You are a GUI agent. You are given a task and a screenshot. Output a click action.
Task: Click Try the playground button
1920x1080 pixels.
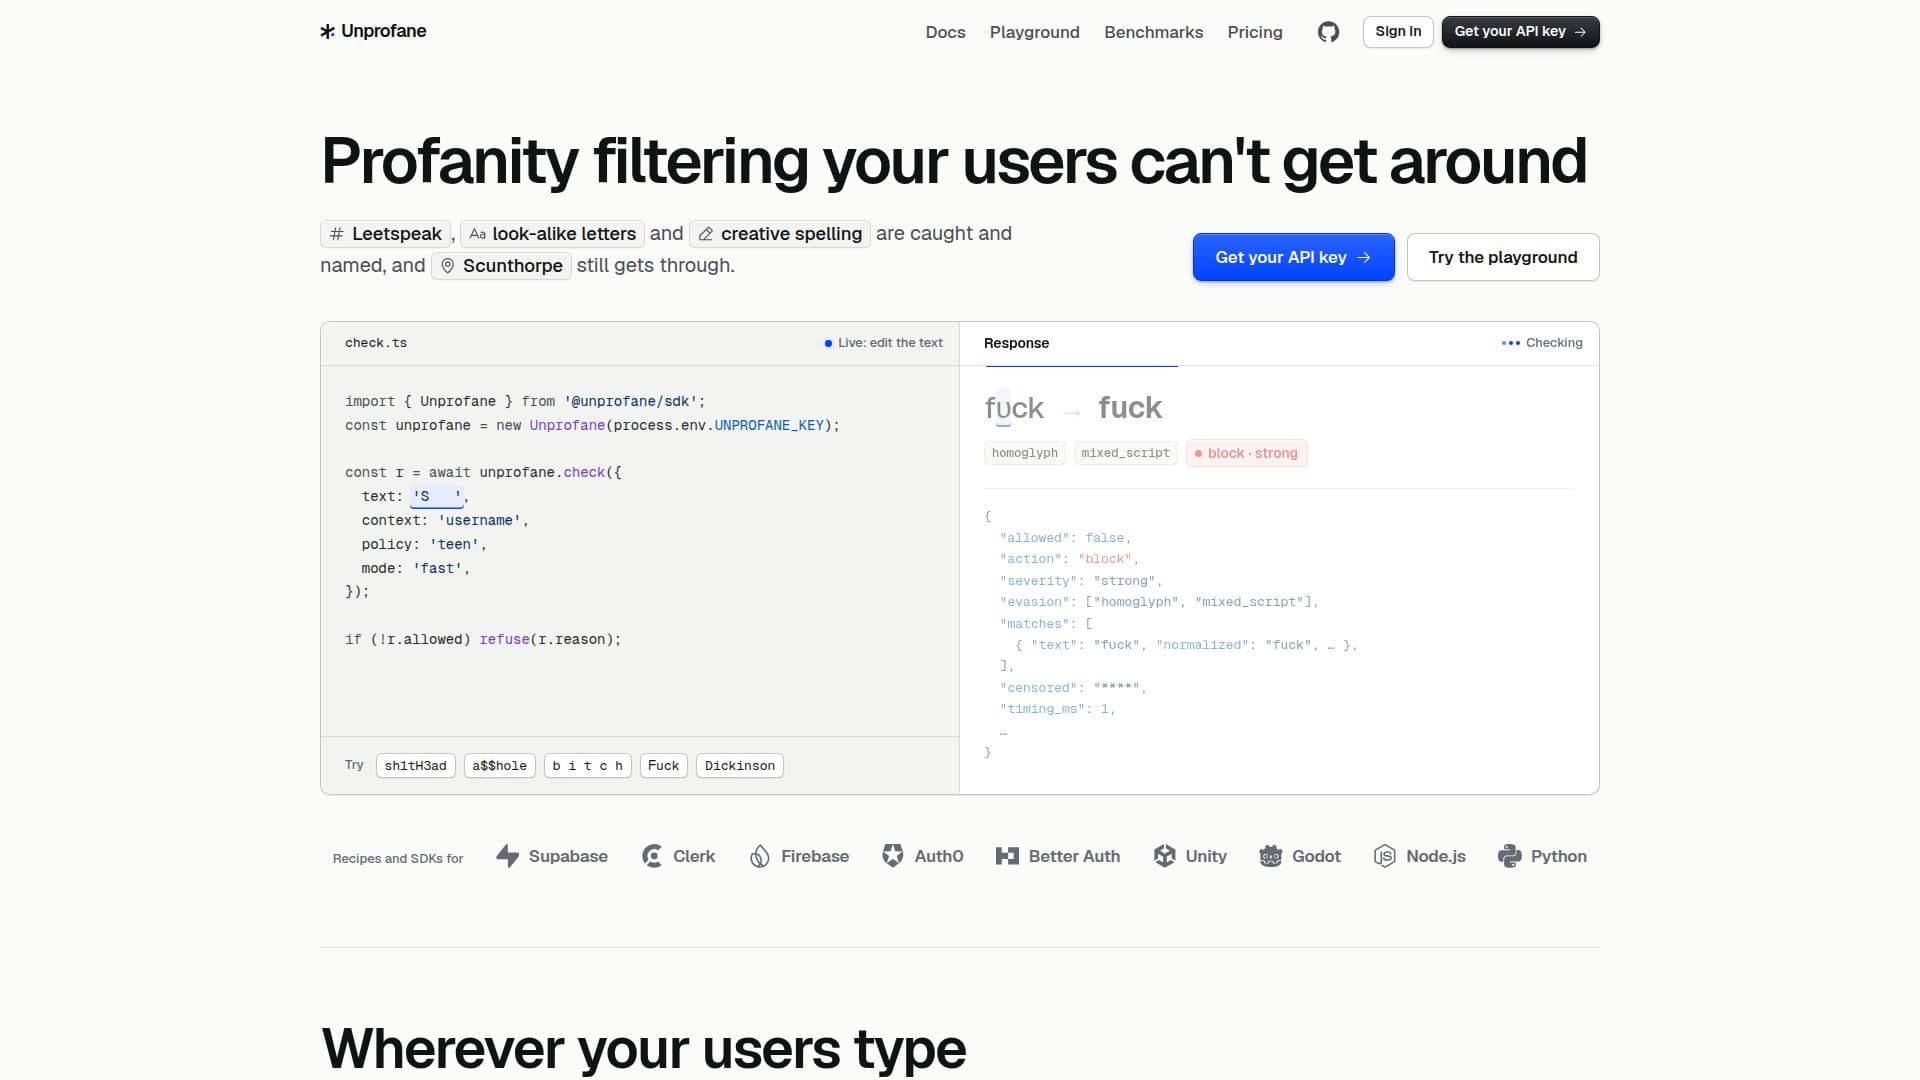pos(1502,257)
